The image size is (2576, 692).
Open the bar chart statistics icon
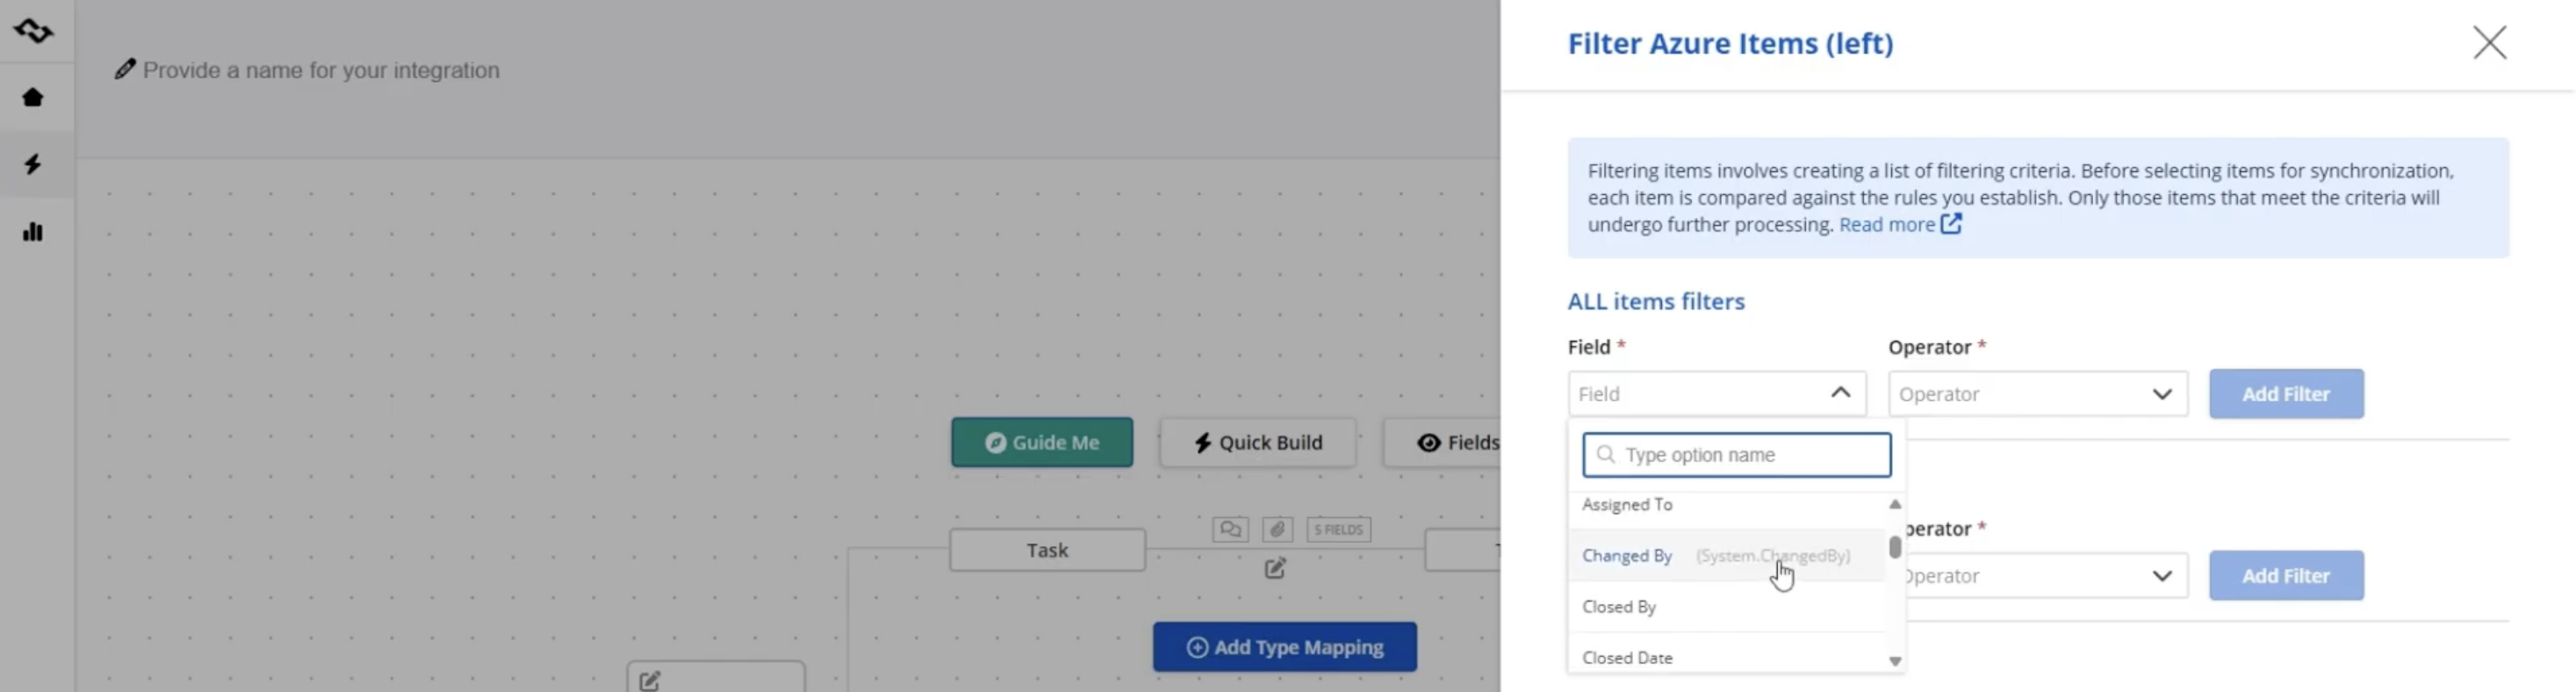pos(33,232)
